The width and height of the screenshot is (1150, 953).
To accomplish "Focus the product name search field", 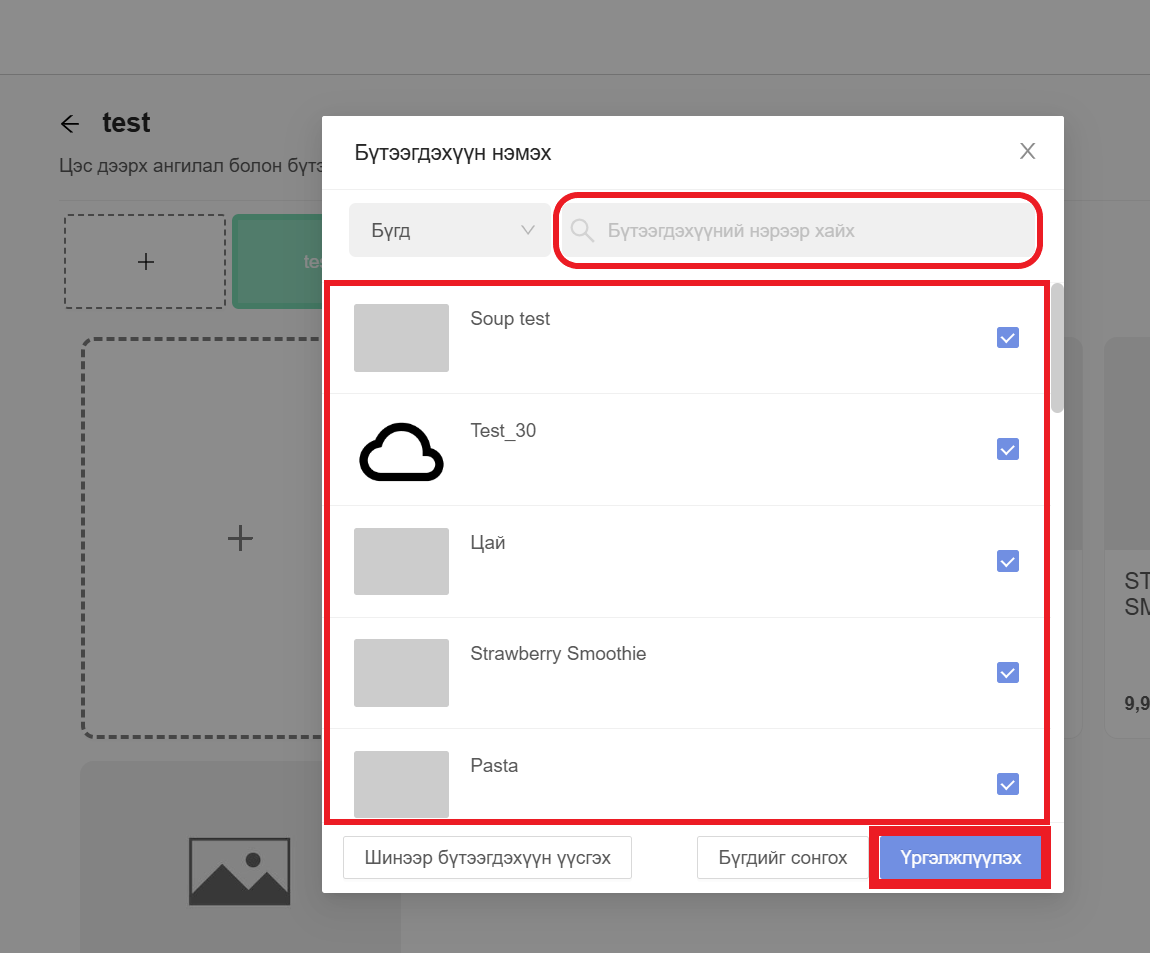I will coord(810,231).
